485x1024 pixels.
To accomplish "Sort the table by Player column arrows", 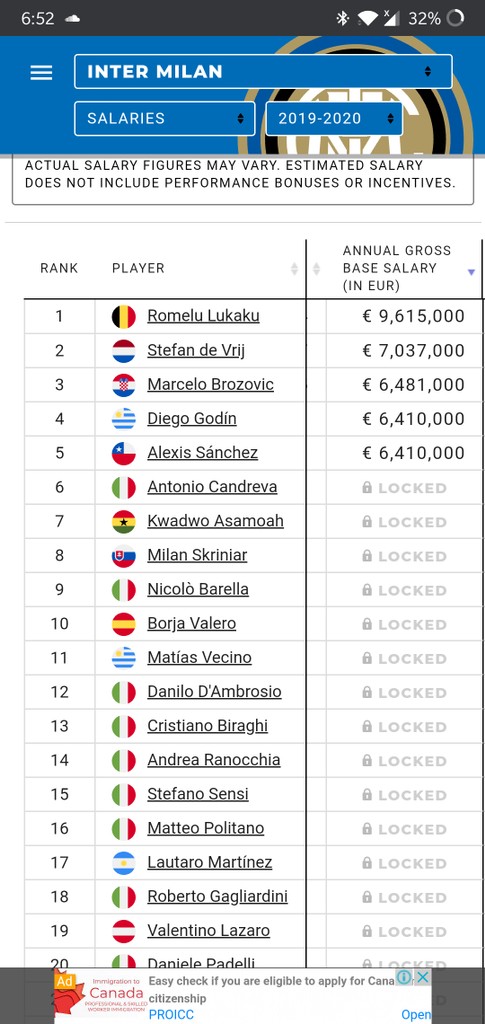I will tap(294, 268).
